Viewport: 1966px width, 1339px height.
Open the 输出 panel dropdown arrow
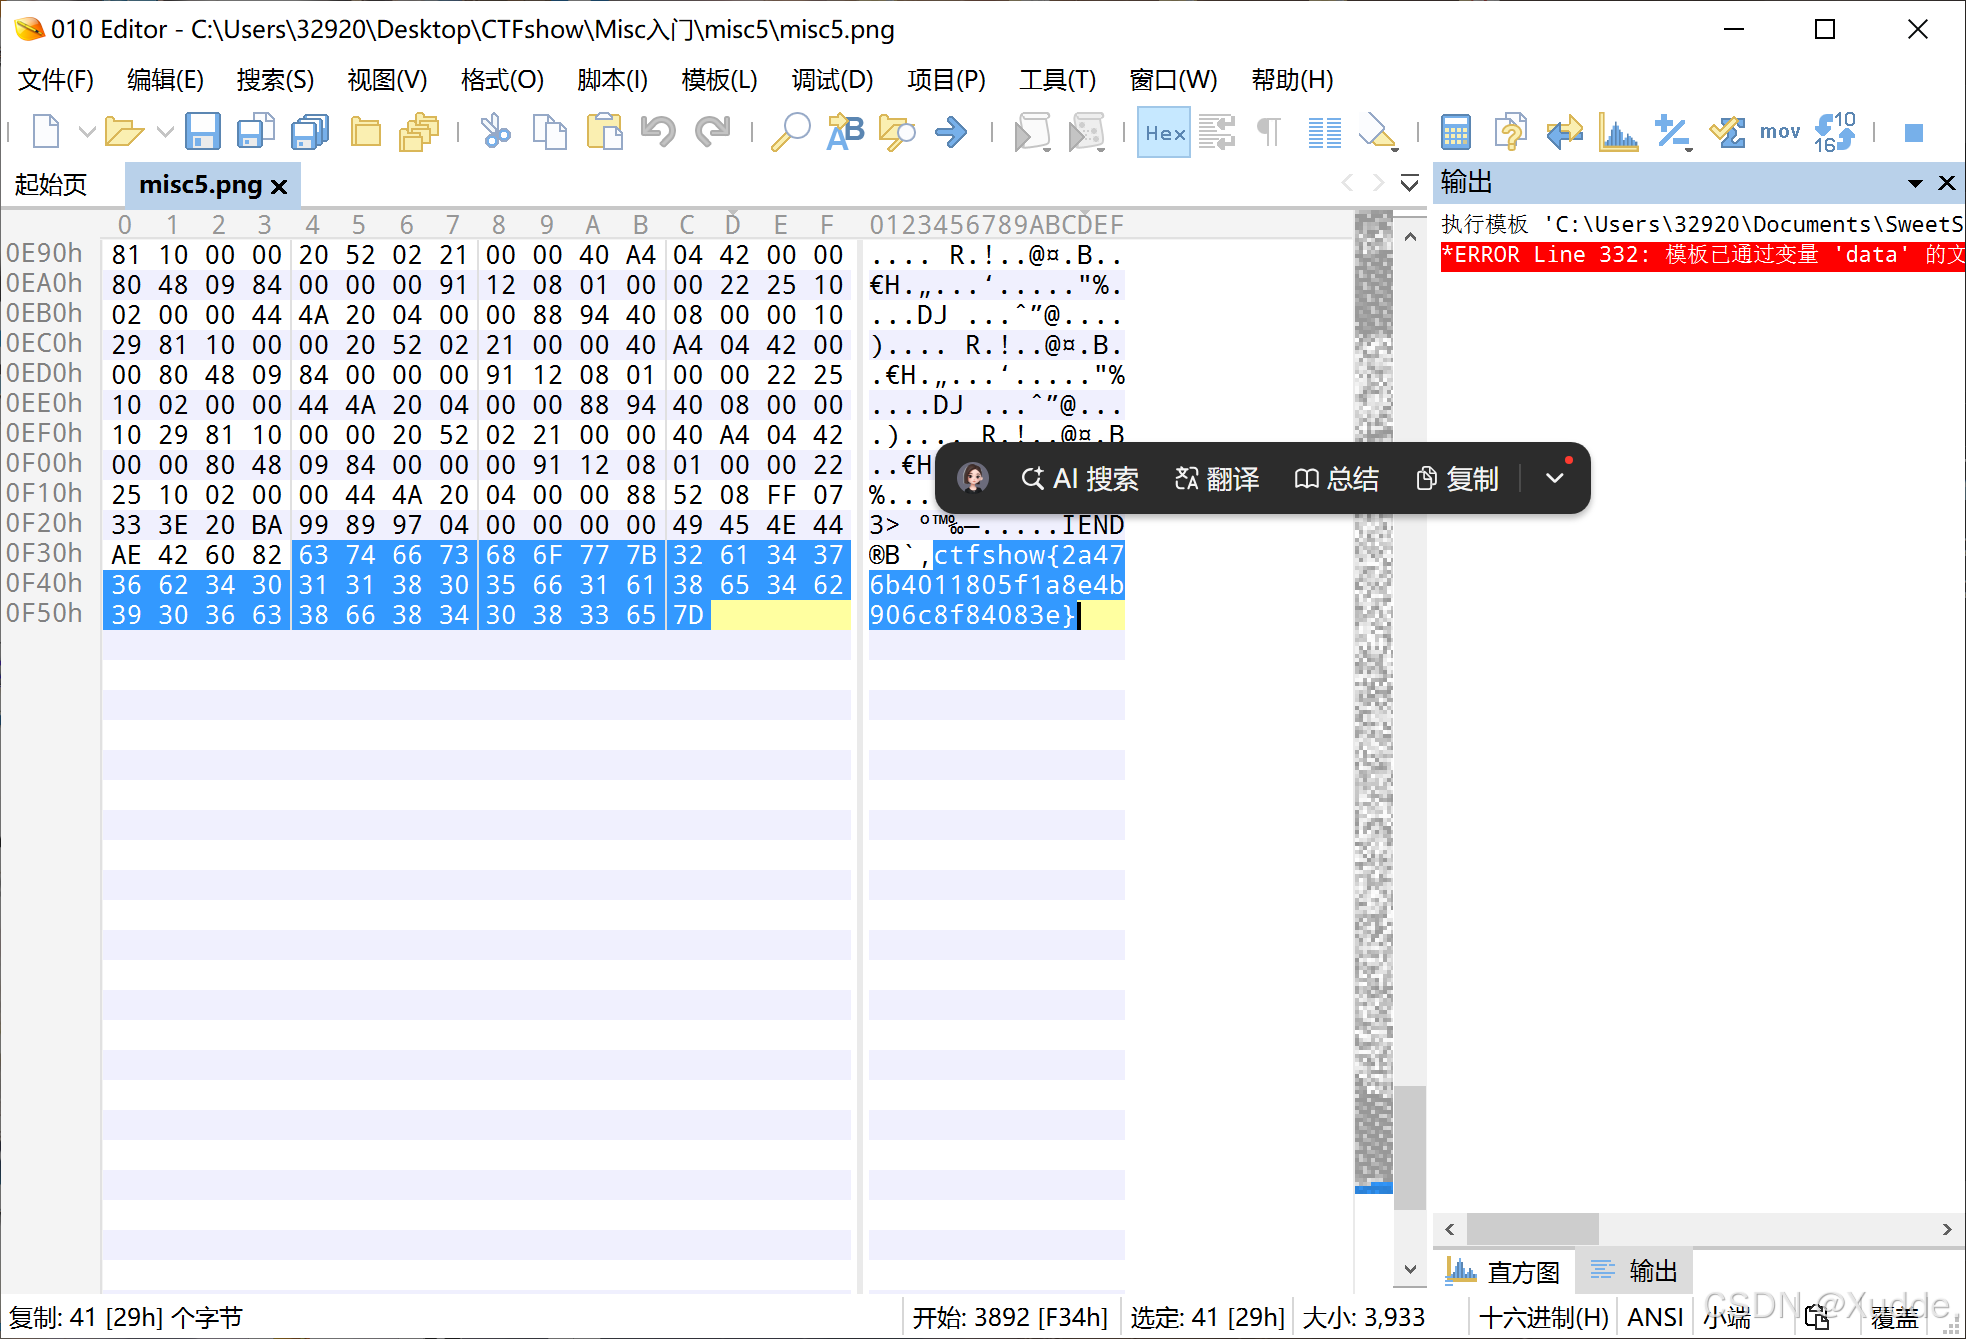click(1915, 183)
